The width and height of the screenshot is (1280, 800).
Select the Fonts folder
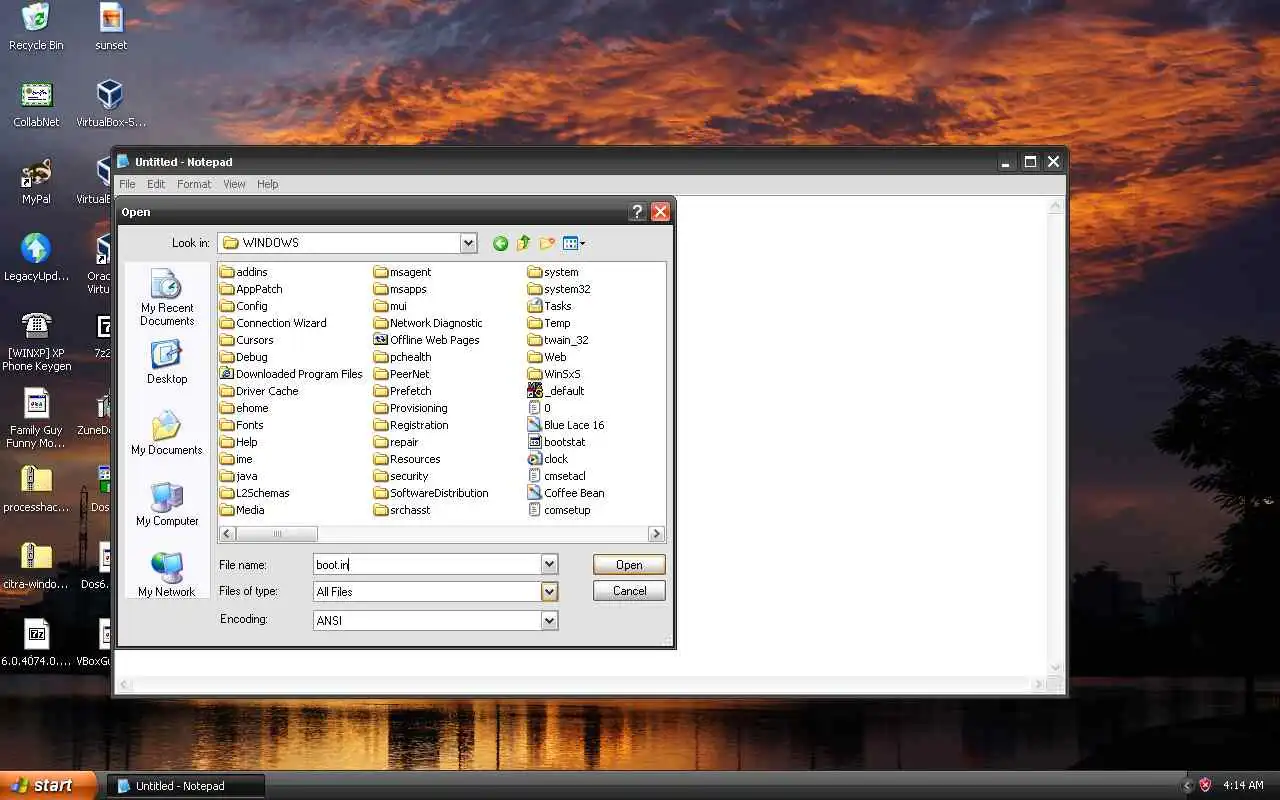point(242,425)
